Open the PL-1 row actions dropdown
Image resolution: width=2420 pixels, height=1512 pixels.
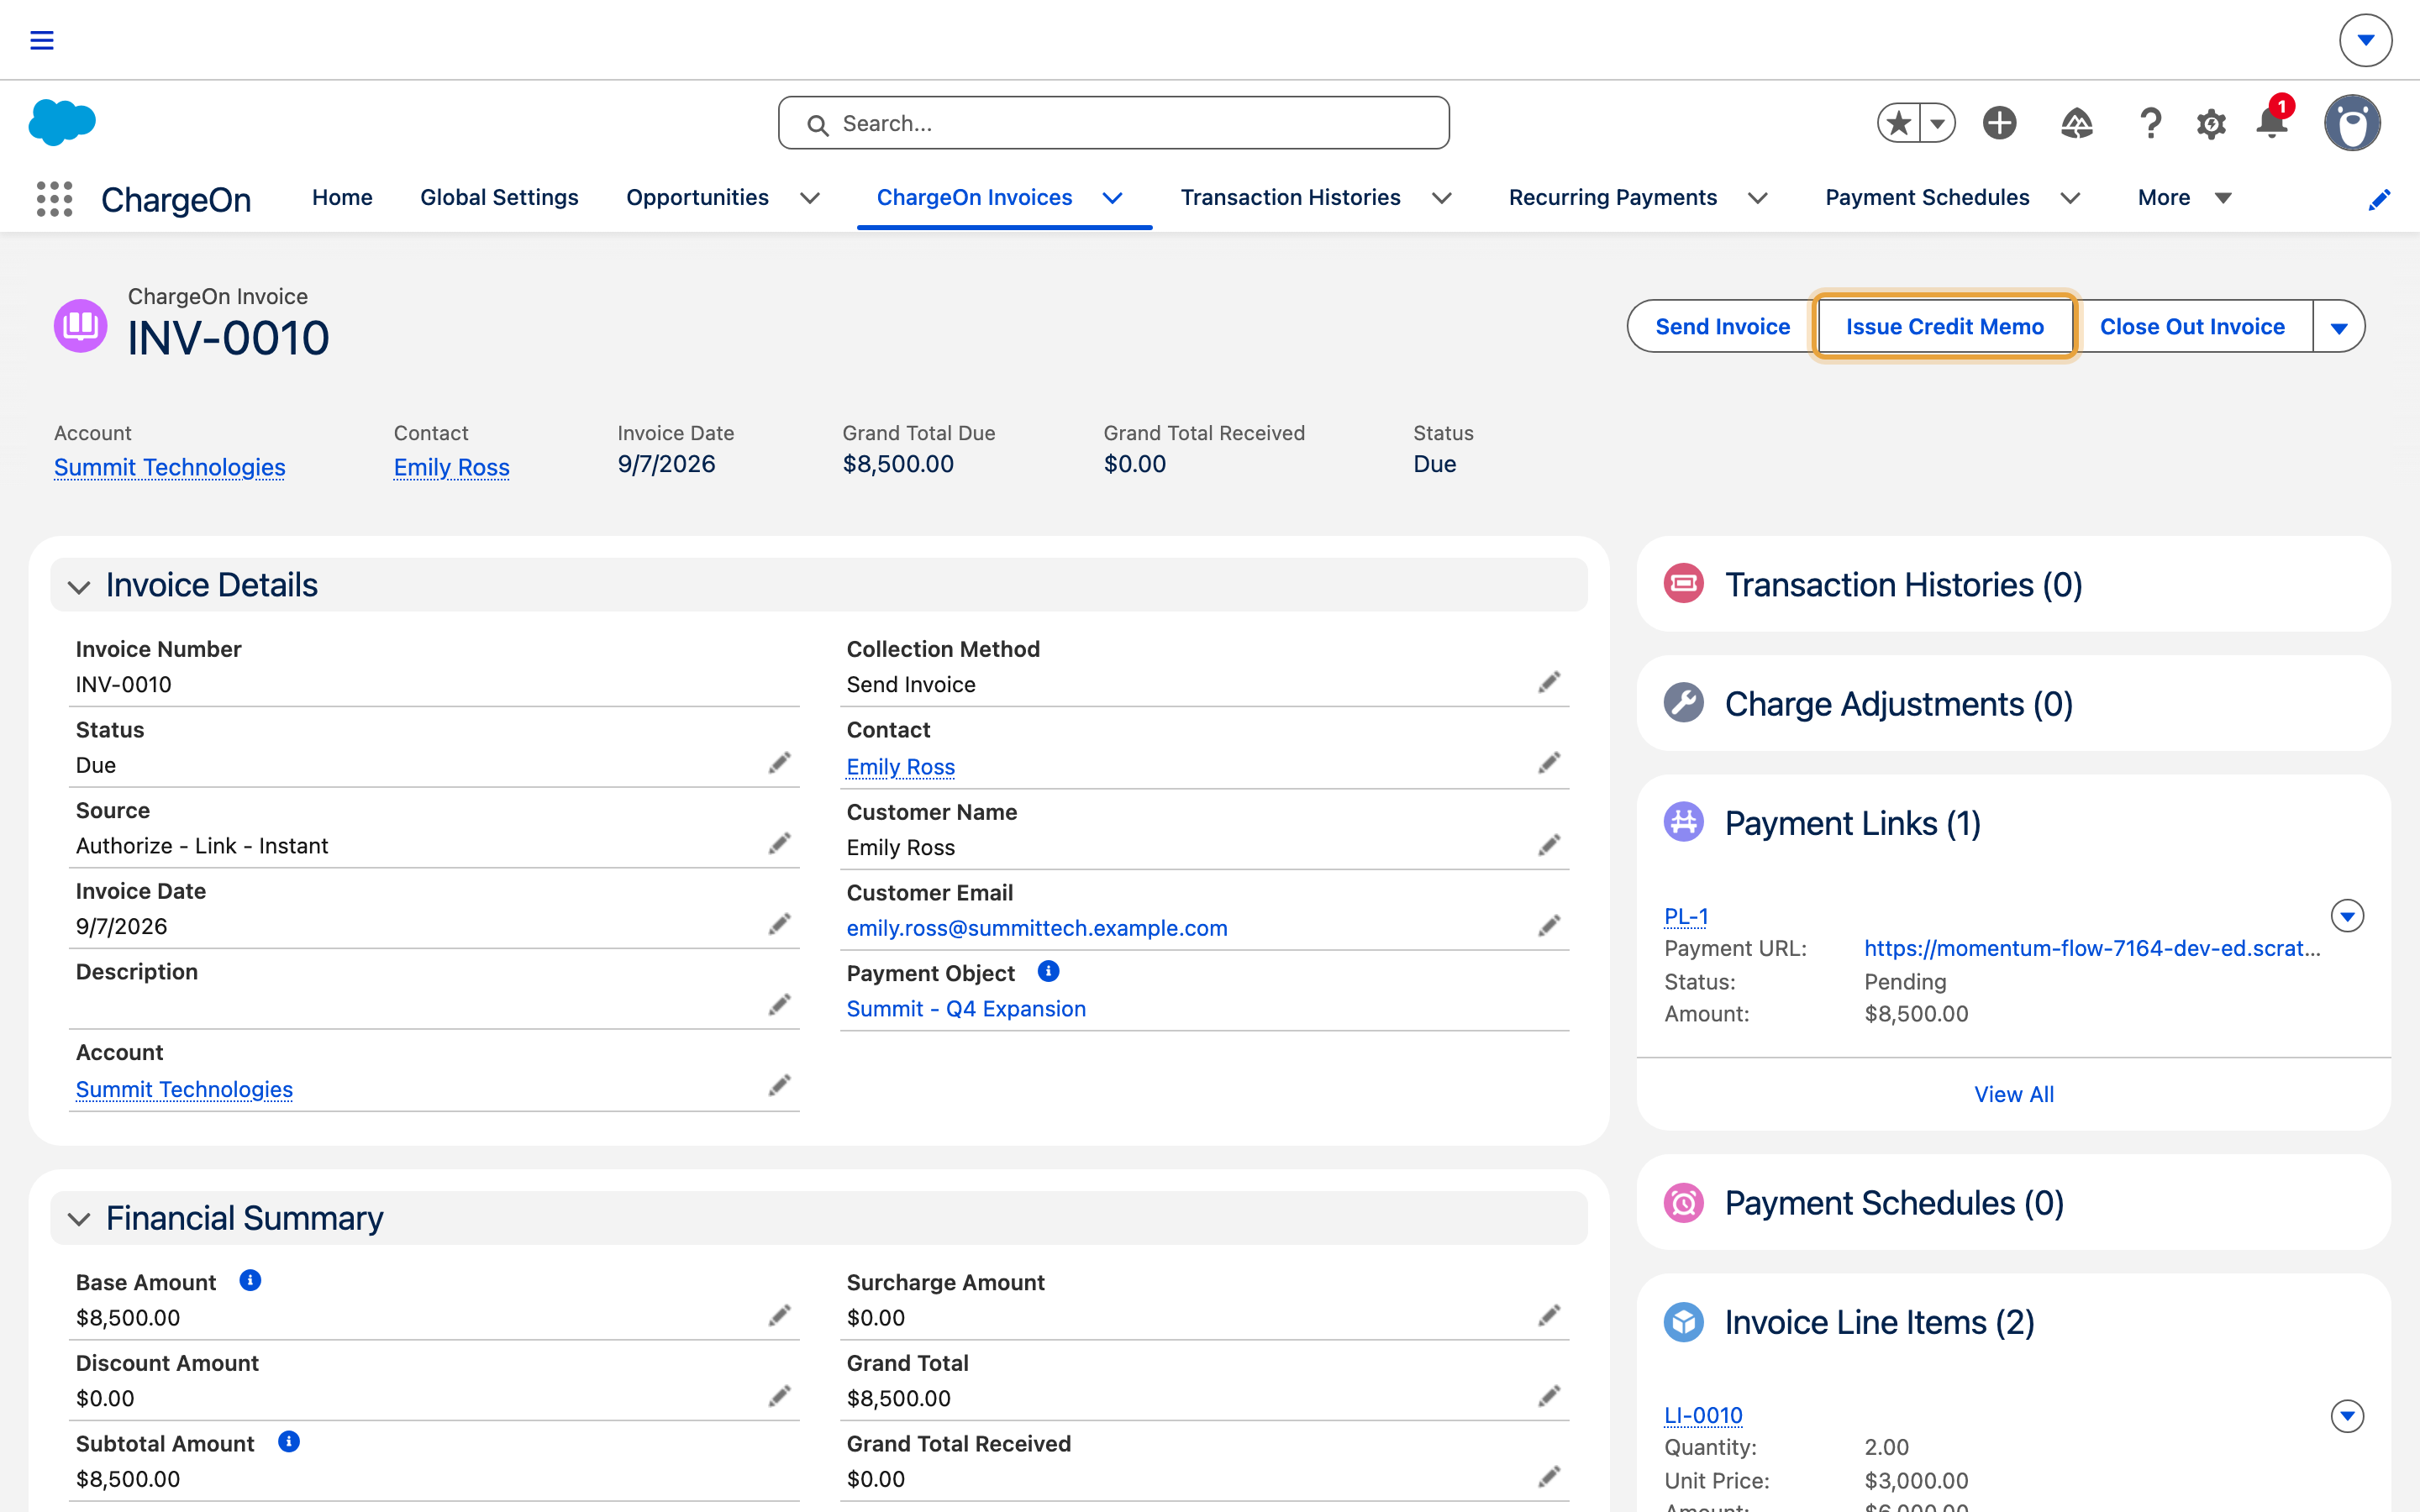click(2347, 915)
